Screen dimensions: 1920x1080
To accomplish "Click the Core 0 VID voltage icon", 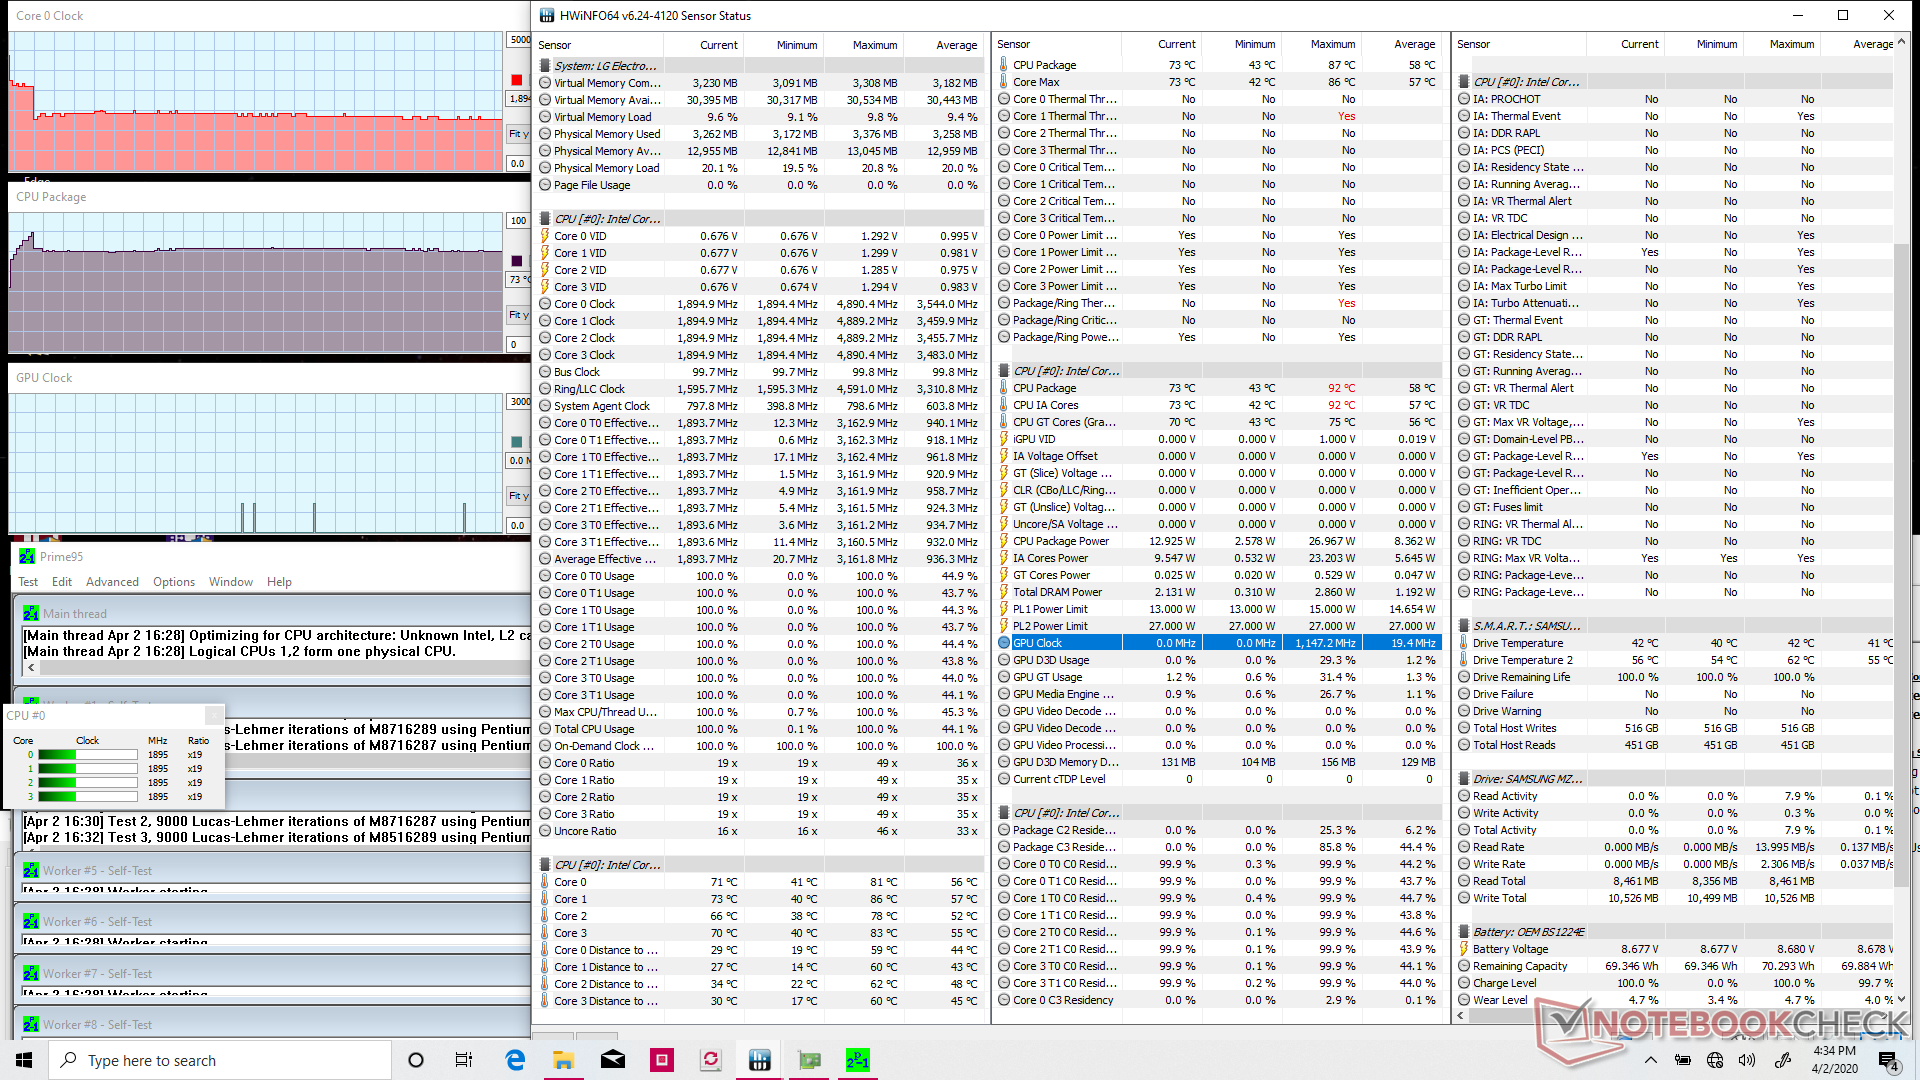I will tap(545, 236).
